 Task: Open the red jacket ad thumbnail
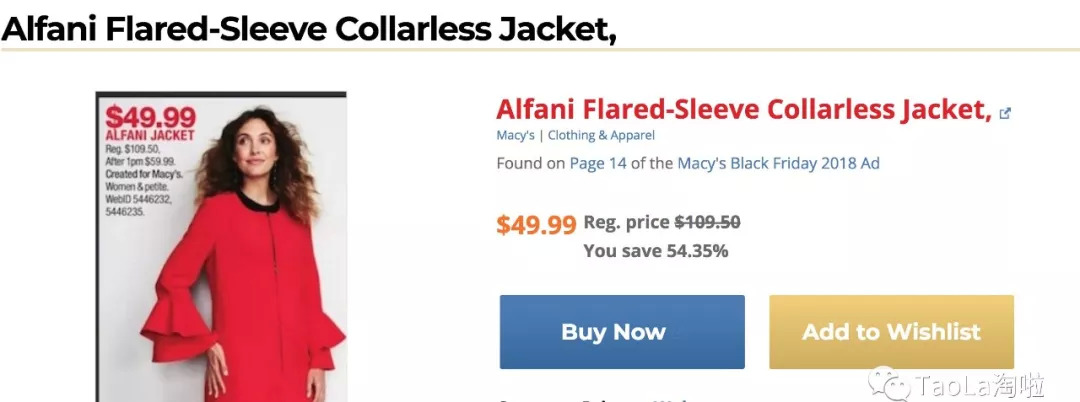220,247
